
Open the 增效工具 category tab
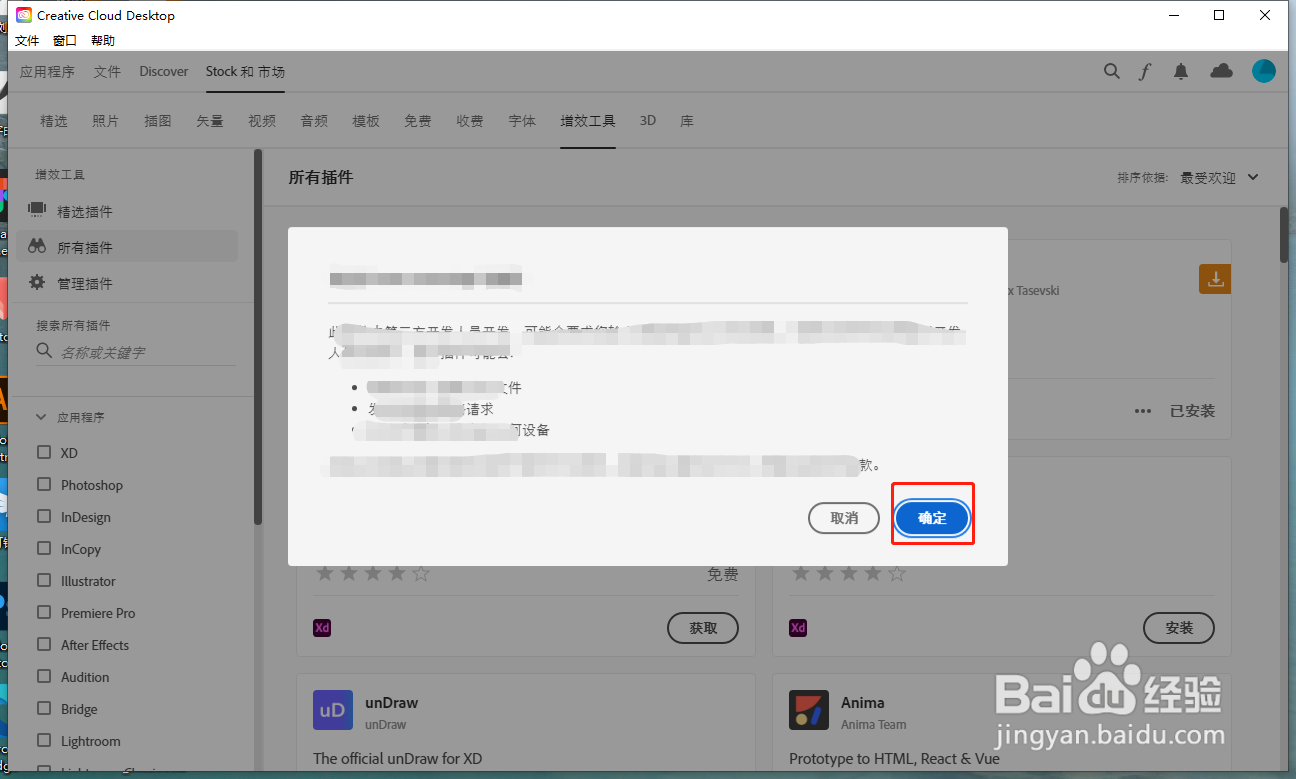point(588,121)
